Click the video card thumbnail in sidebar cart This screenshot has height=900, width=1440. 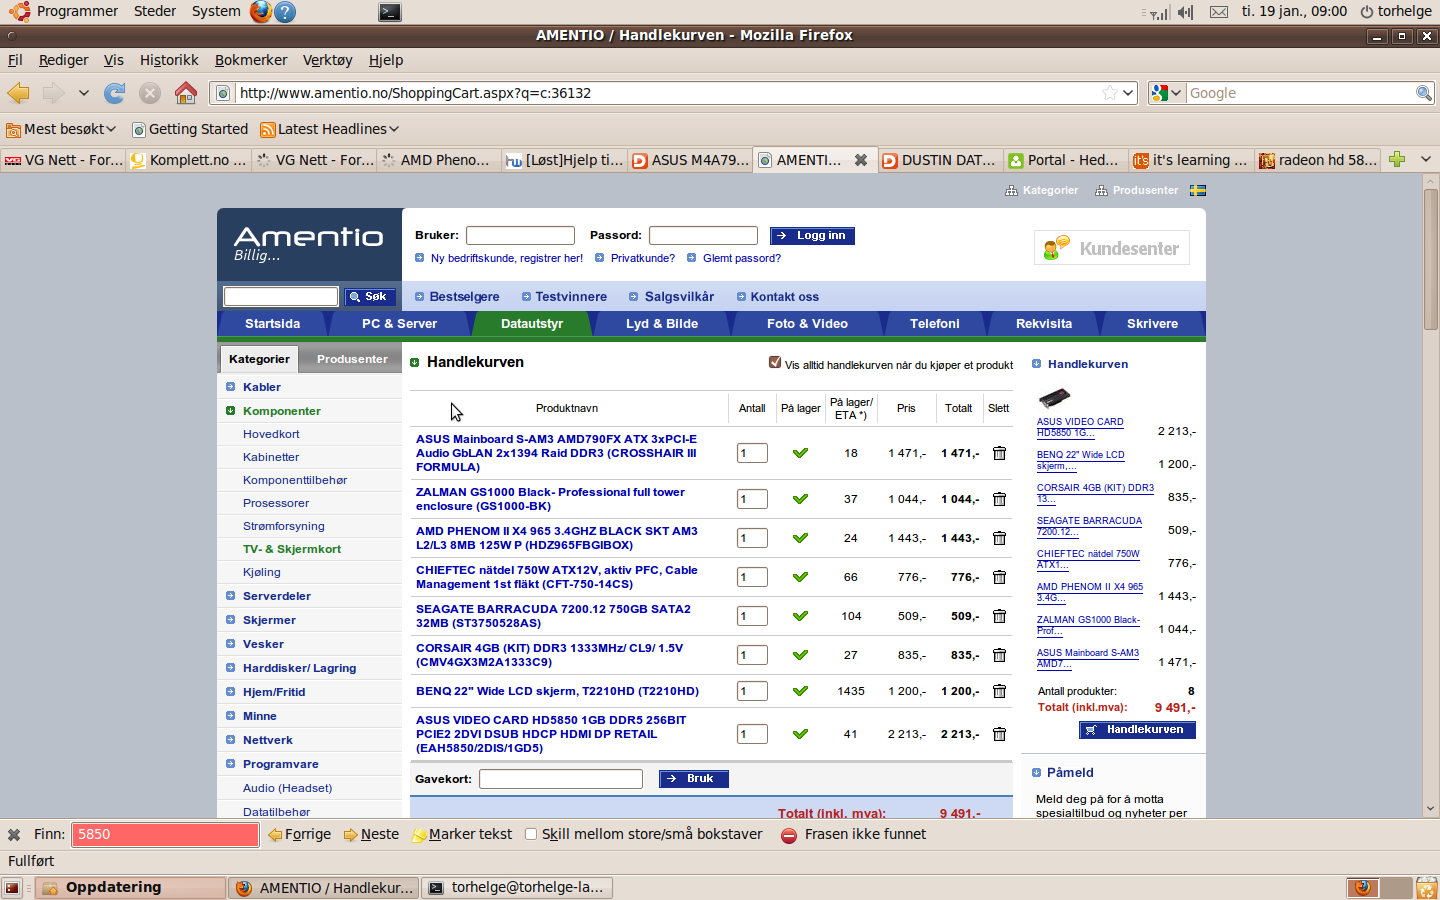1054,398
